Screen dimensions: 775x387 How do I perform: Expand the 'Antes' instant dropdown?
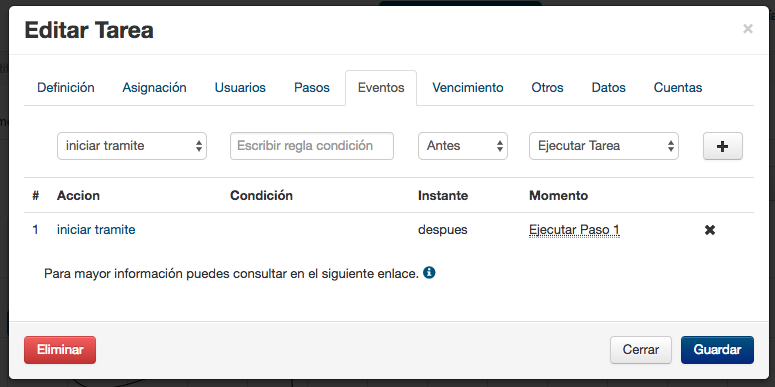pyautogui.click(x=463, y=146)
